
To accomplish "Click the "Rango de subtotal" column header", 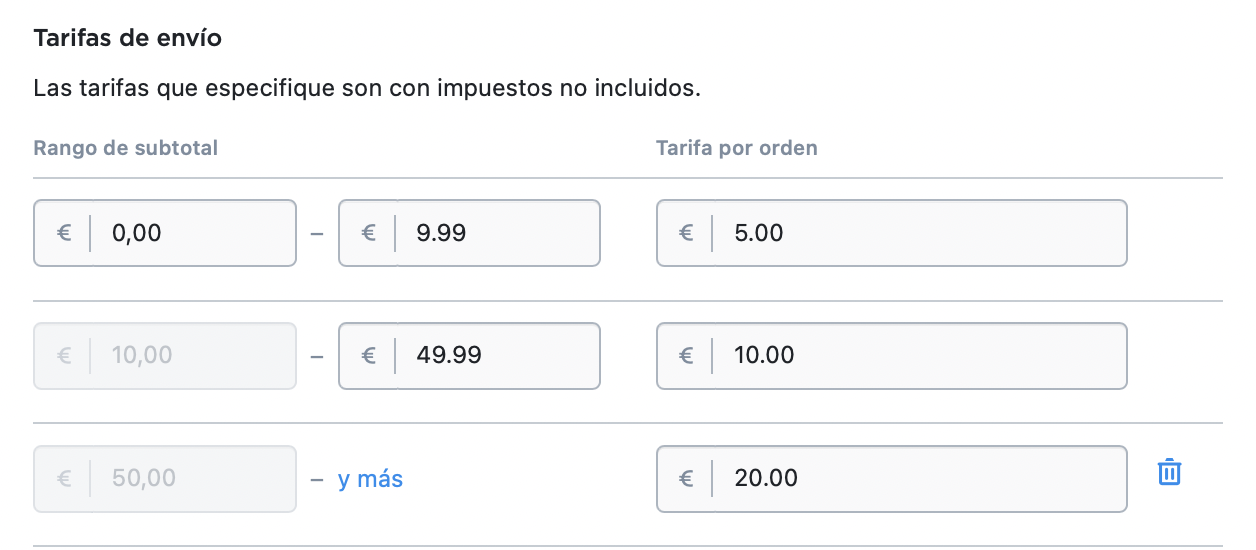I will point(126,148).
